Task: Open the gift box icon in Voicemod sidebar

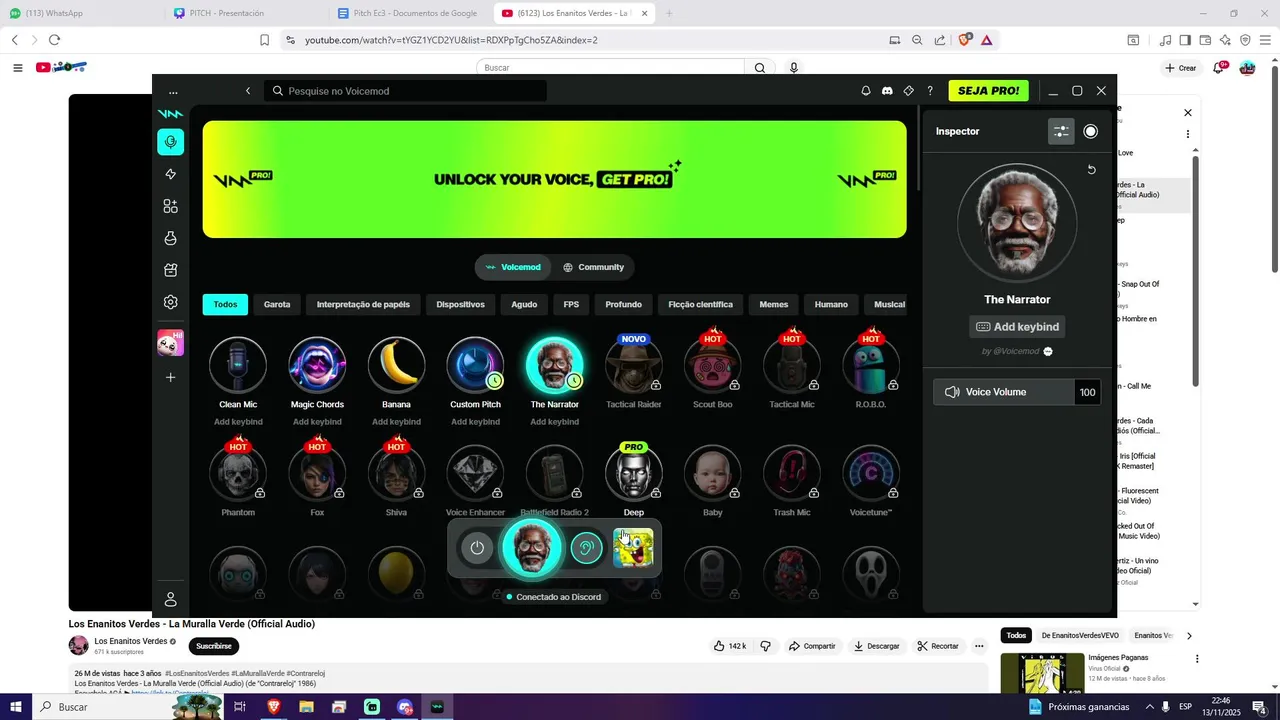Action: pyautogui.click(x=170, y=270)
